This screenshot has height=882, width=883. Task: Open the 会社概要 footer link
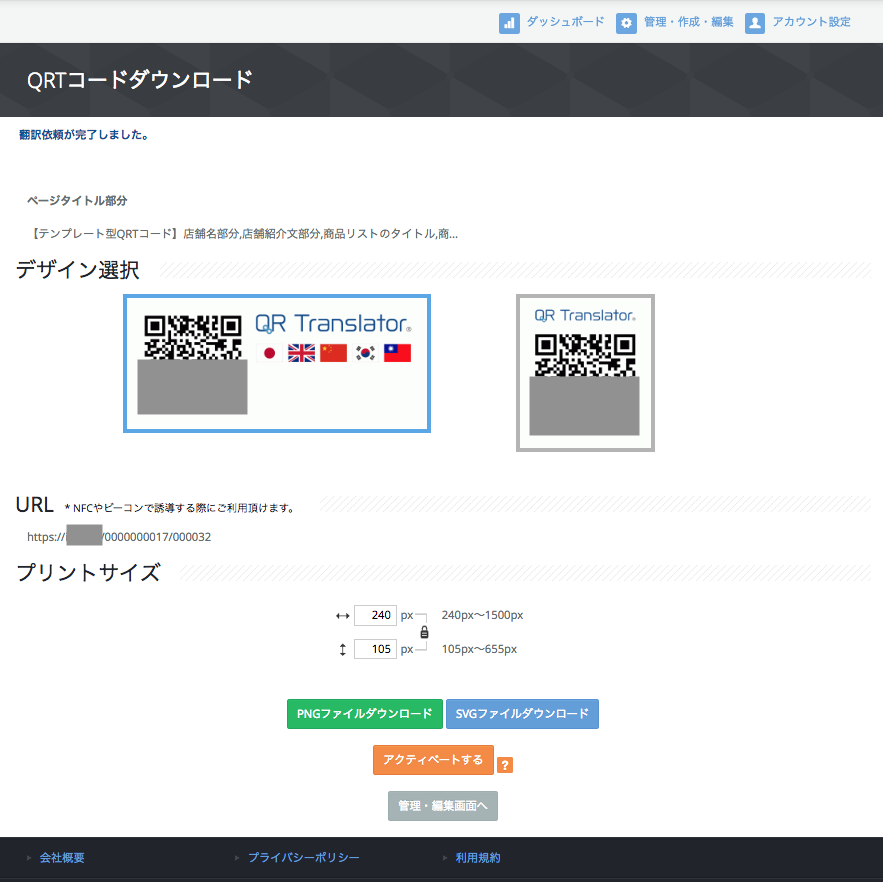pyautogui.click(x=62, y=858)
